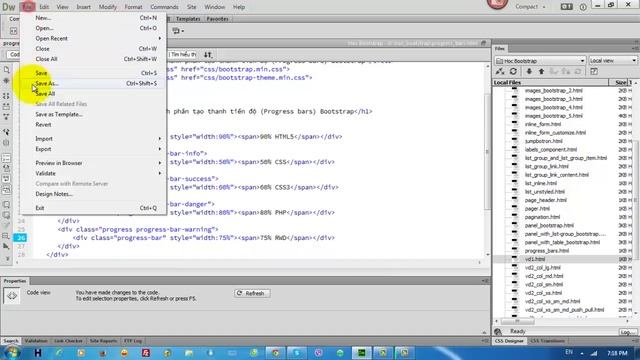Open the Local view dropdown

pyautogui.click(x=613, y=60)
